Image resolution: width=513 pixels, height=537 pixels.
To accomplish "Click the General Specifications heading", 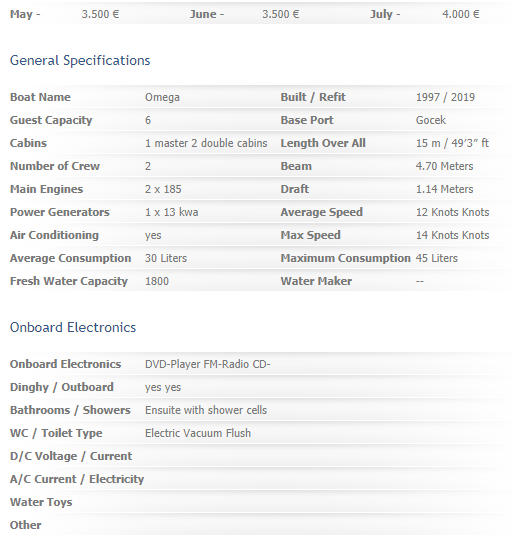I will pos(80,61).
